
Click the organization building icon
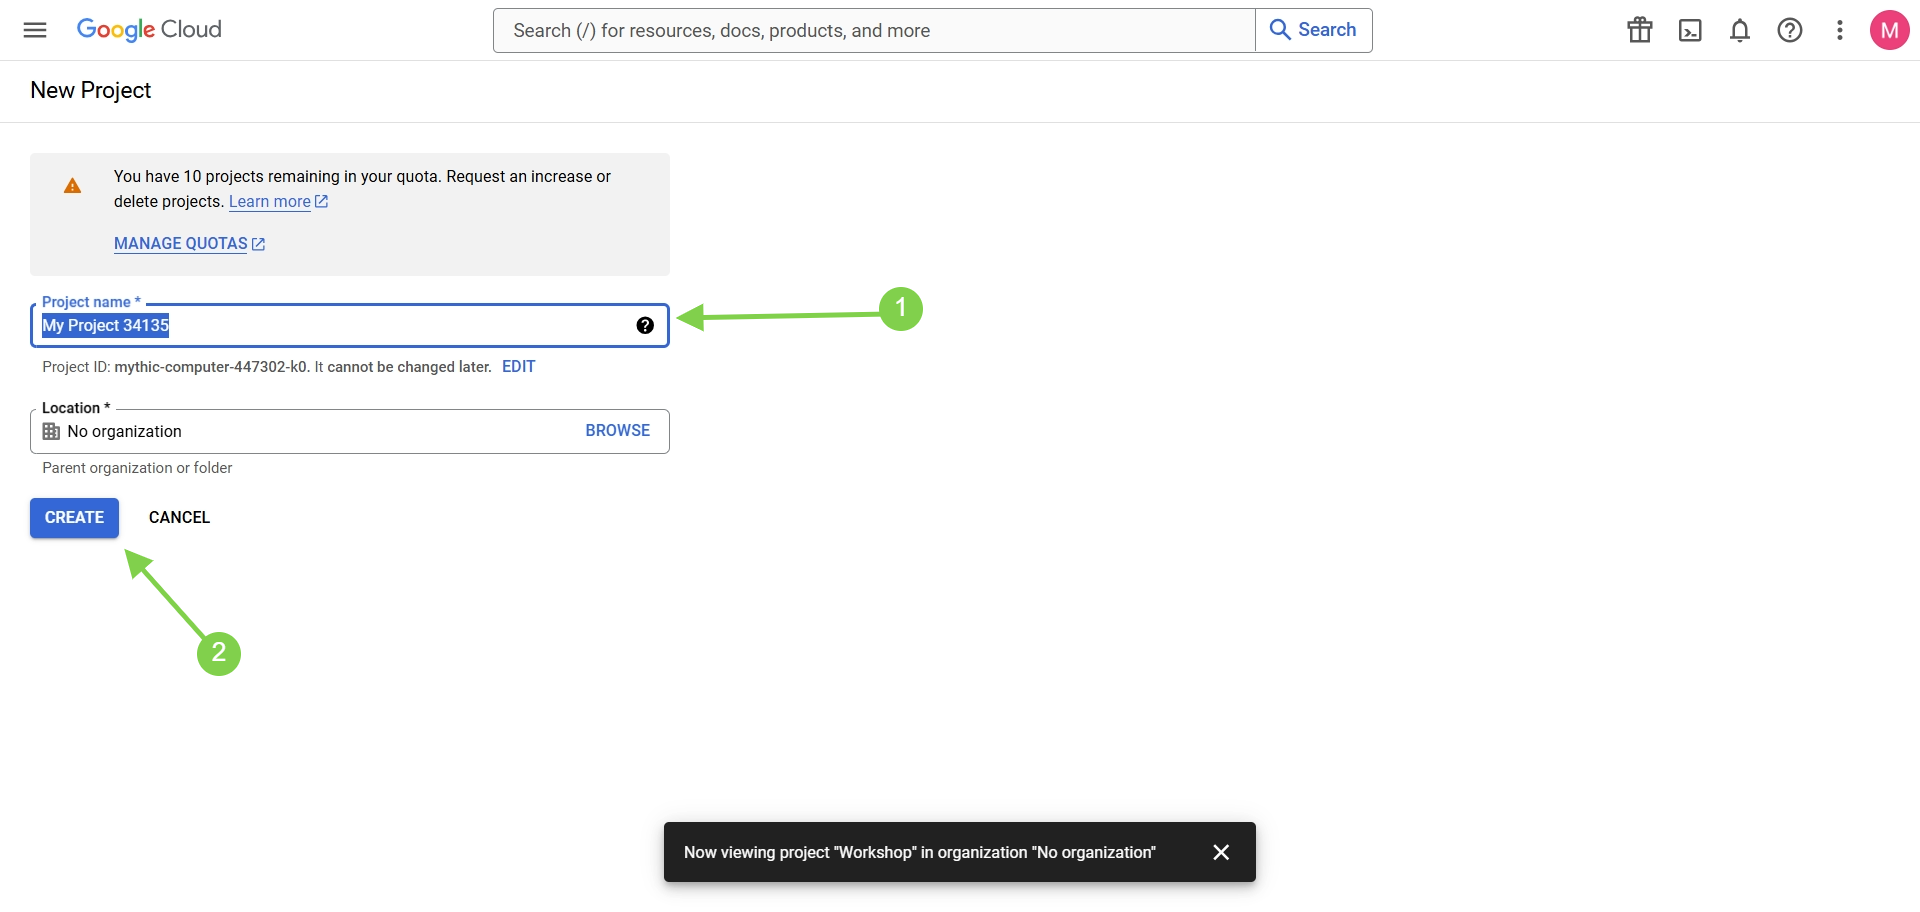[51, 431]
